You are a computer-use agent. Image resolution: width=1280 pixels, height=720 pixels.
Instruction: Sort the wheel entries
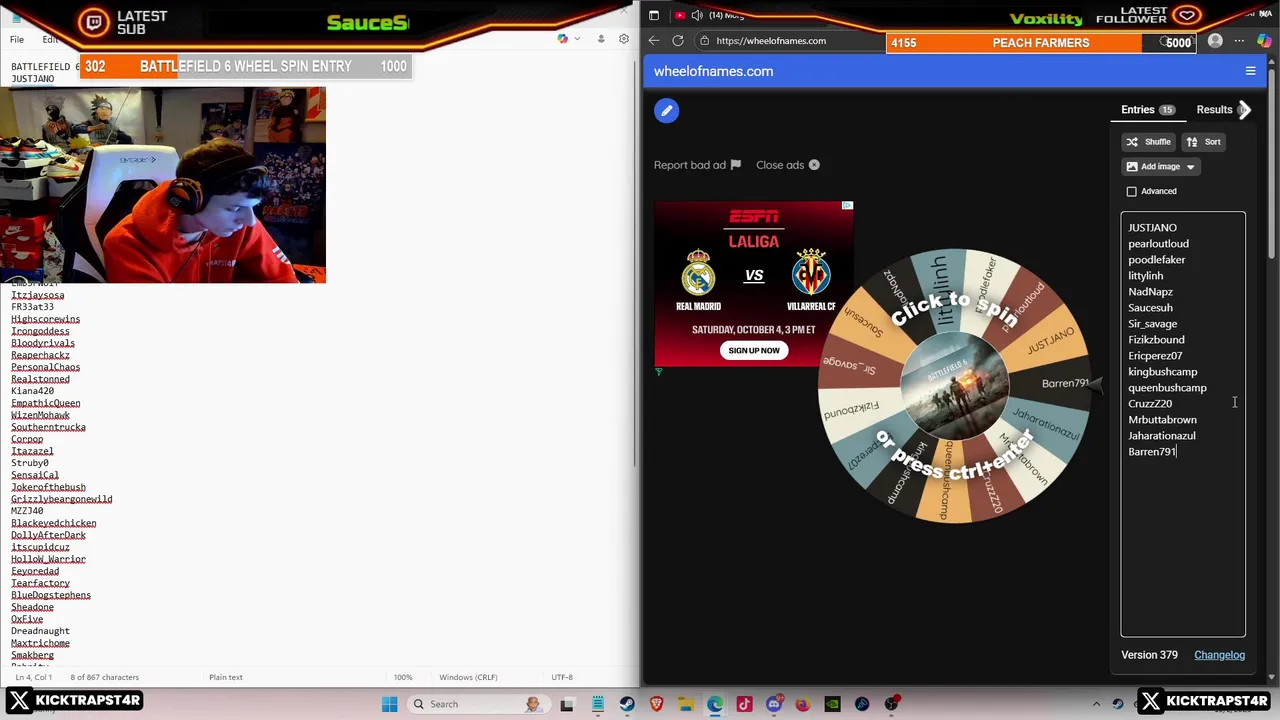click(x=1203, y=142)
